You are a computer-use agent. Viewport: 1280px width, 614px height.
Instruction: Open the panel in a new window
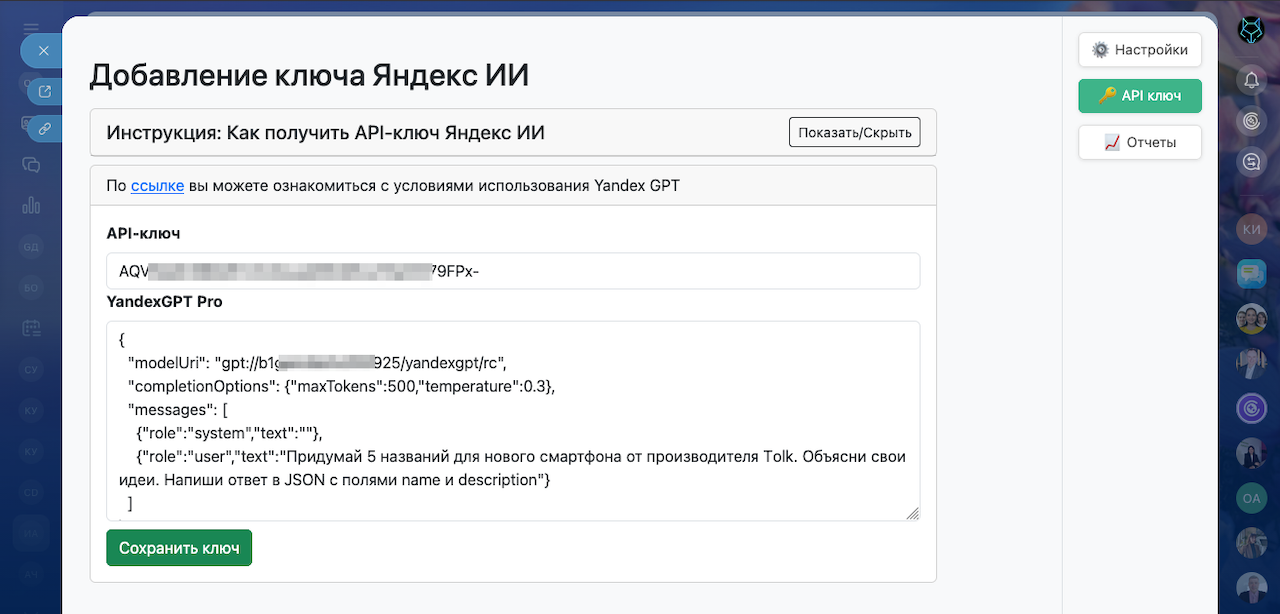(x=44, y=92)
